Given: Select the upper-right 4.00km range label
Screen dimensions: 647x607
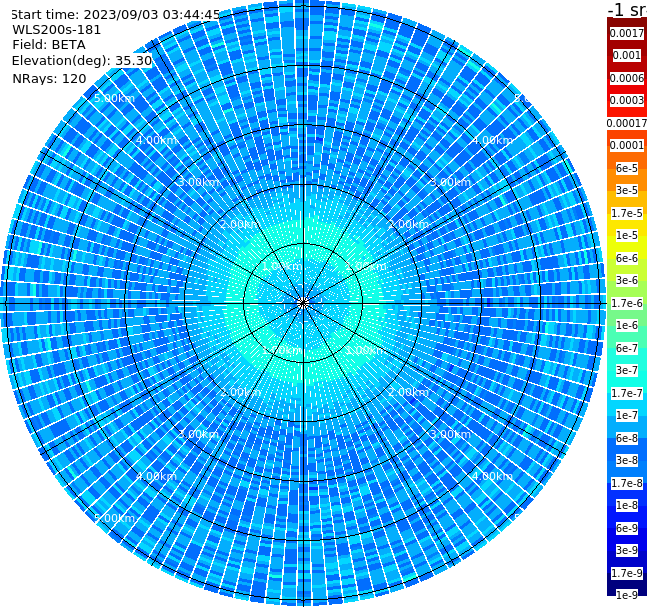Looking at the screenshot, I should click(492, 140).
